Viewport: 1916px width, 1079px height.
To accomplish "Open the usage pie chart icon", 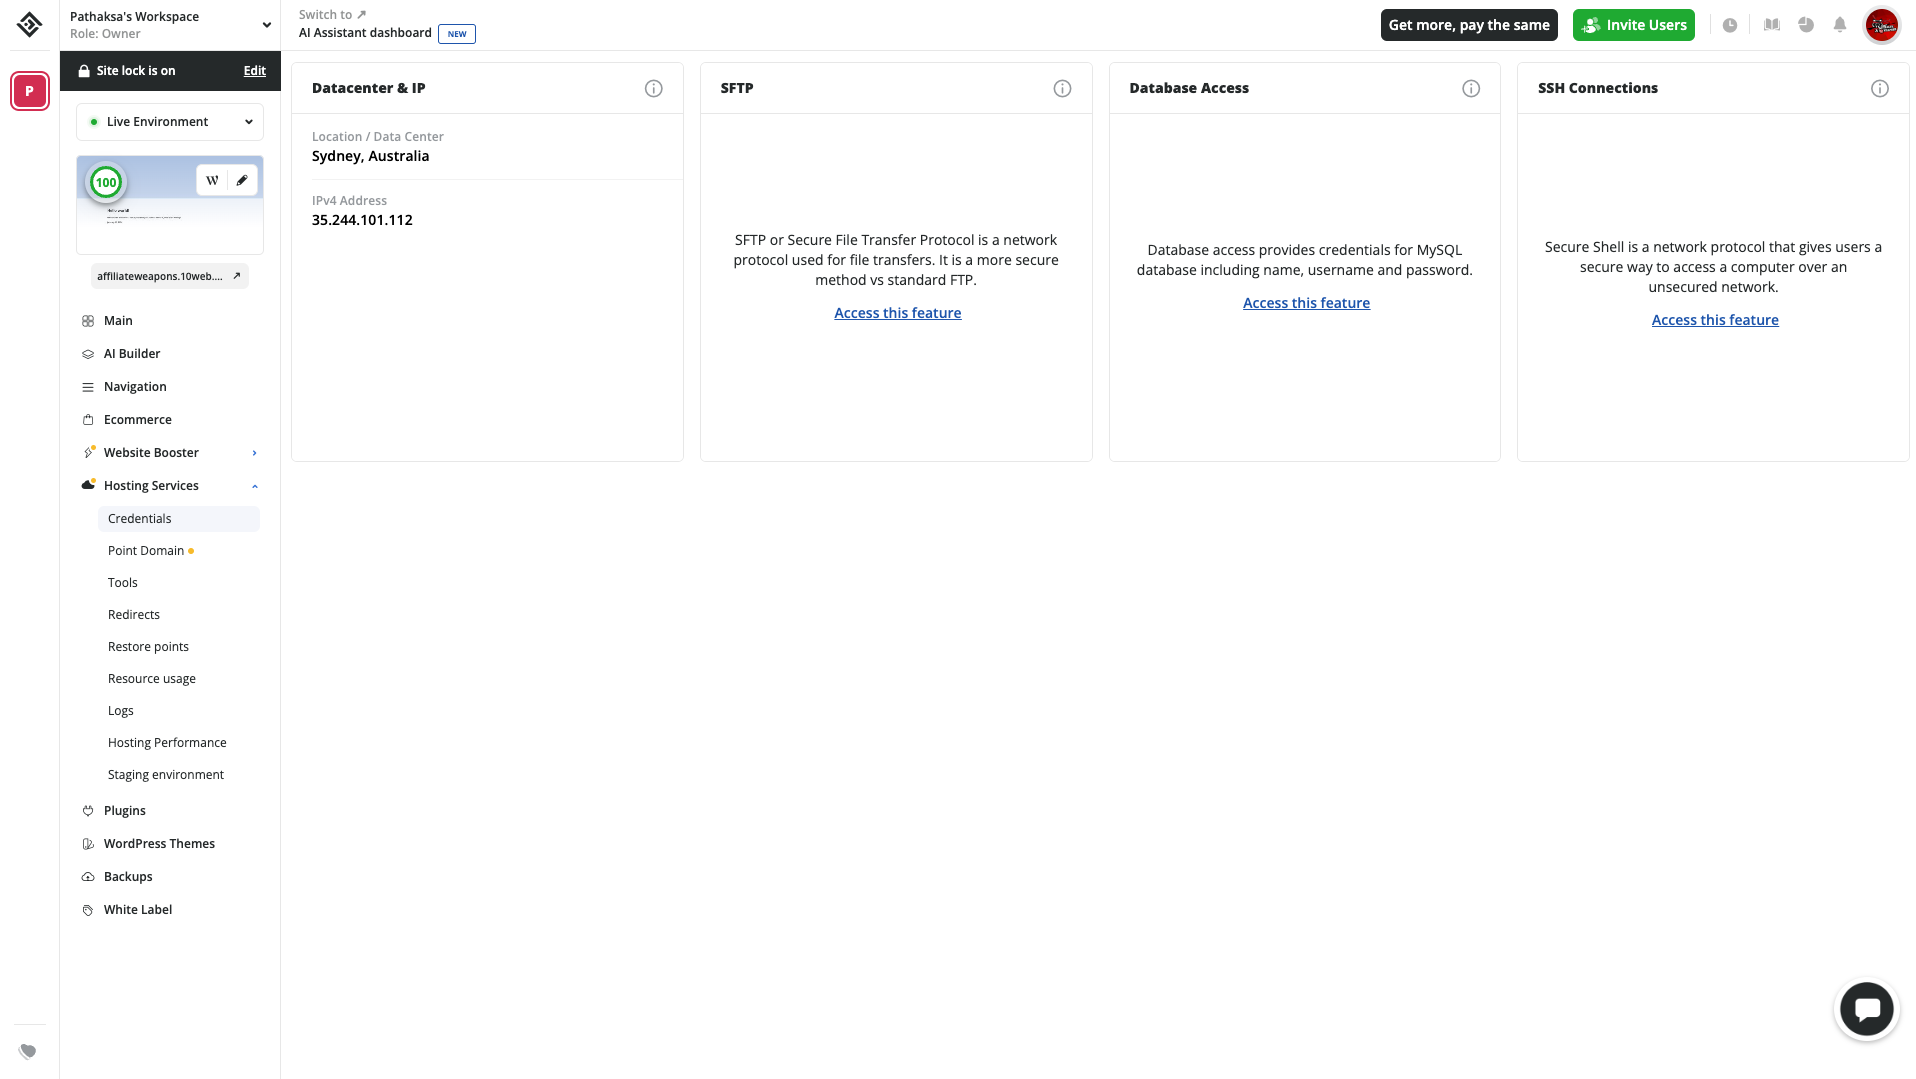I will click(1806, 25).
